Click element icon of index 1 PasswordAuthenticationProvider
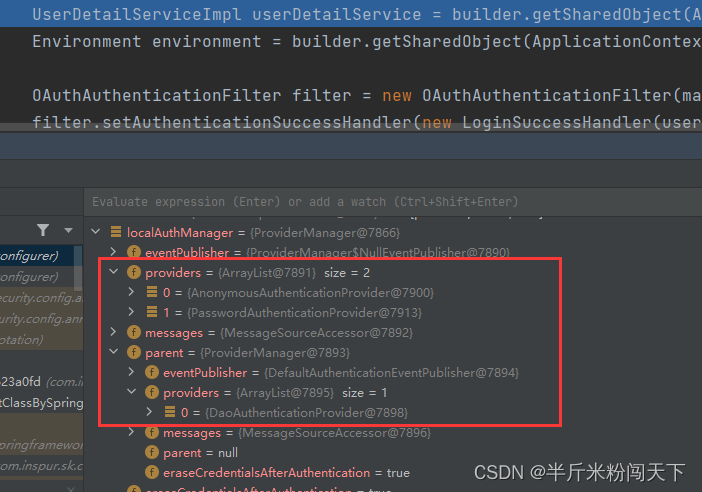702x492 pixels. pyautogui.click(x=152, y=312)
